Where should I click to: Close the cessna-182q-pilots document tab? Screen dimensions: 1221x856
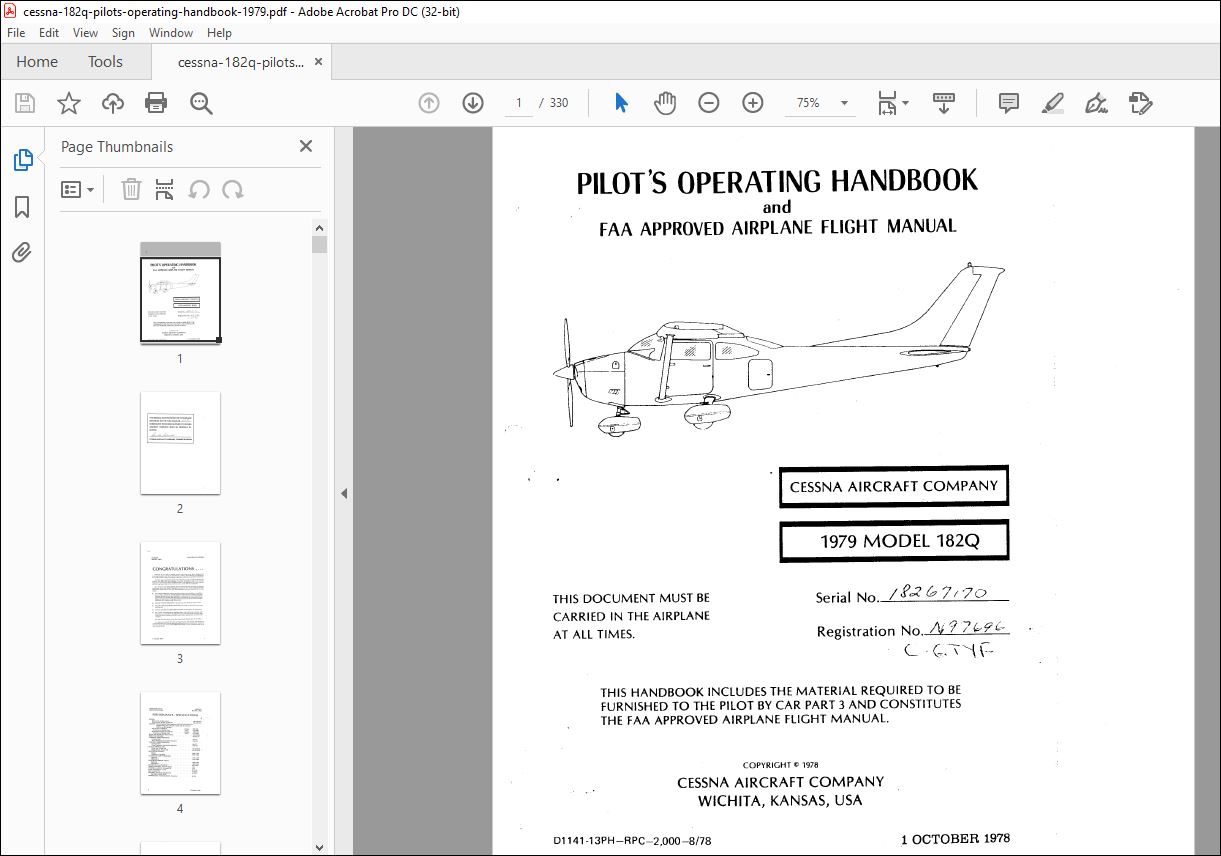[x=318, y=62]
